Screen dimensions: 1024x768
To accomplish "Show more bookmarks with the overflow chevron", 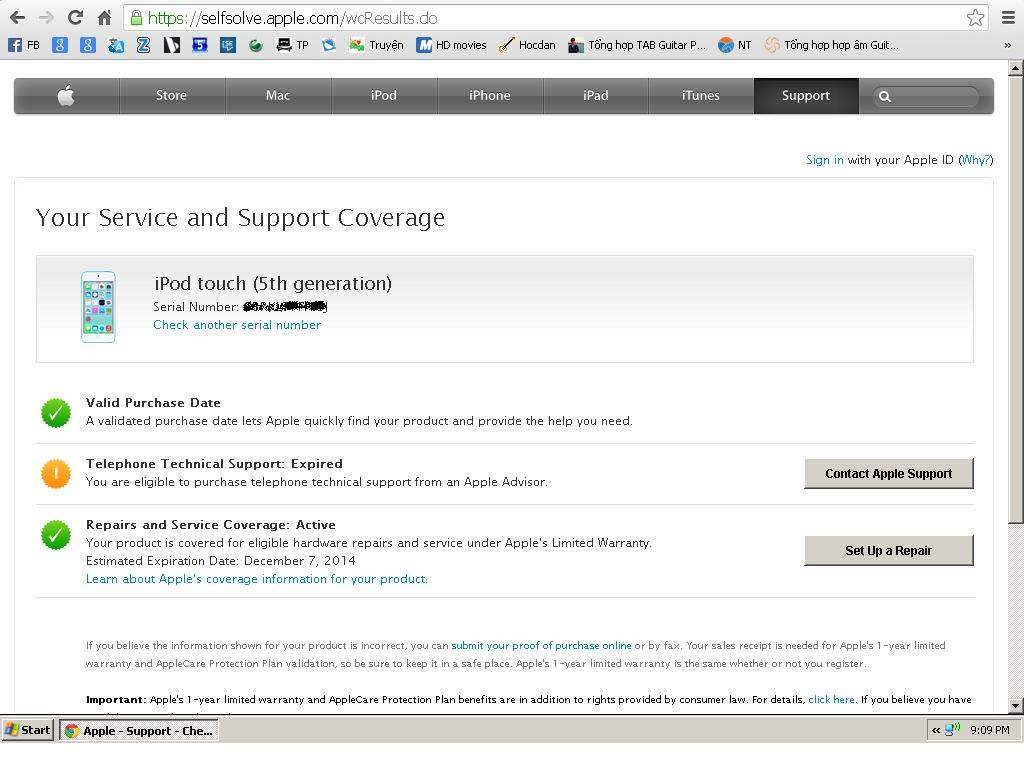I will 1008,45.
